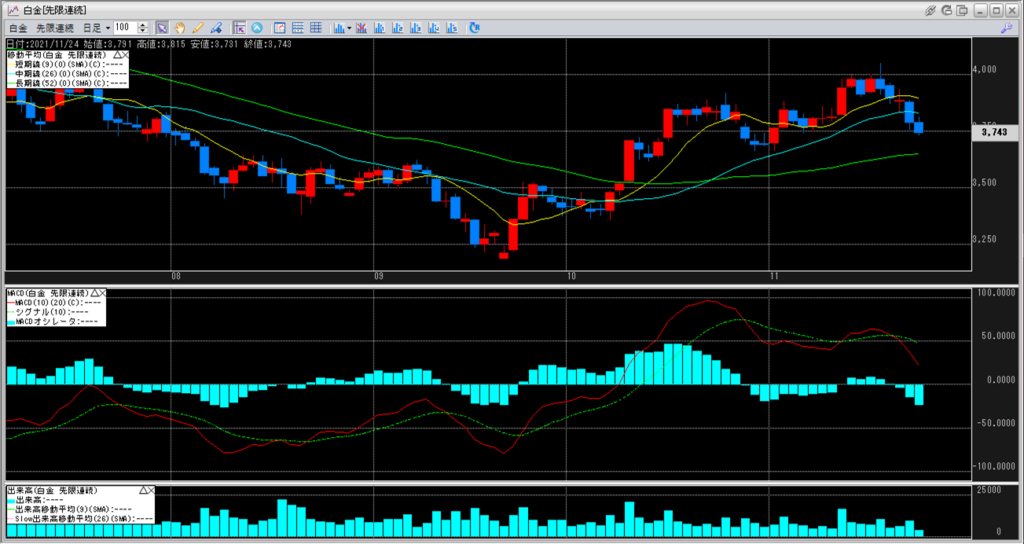Increase the bar count with the up spinner

(x=143, y=25)
